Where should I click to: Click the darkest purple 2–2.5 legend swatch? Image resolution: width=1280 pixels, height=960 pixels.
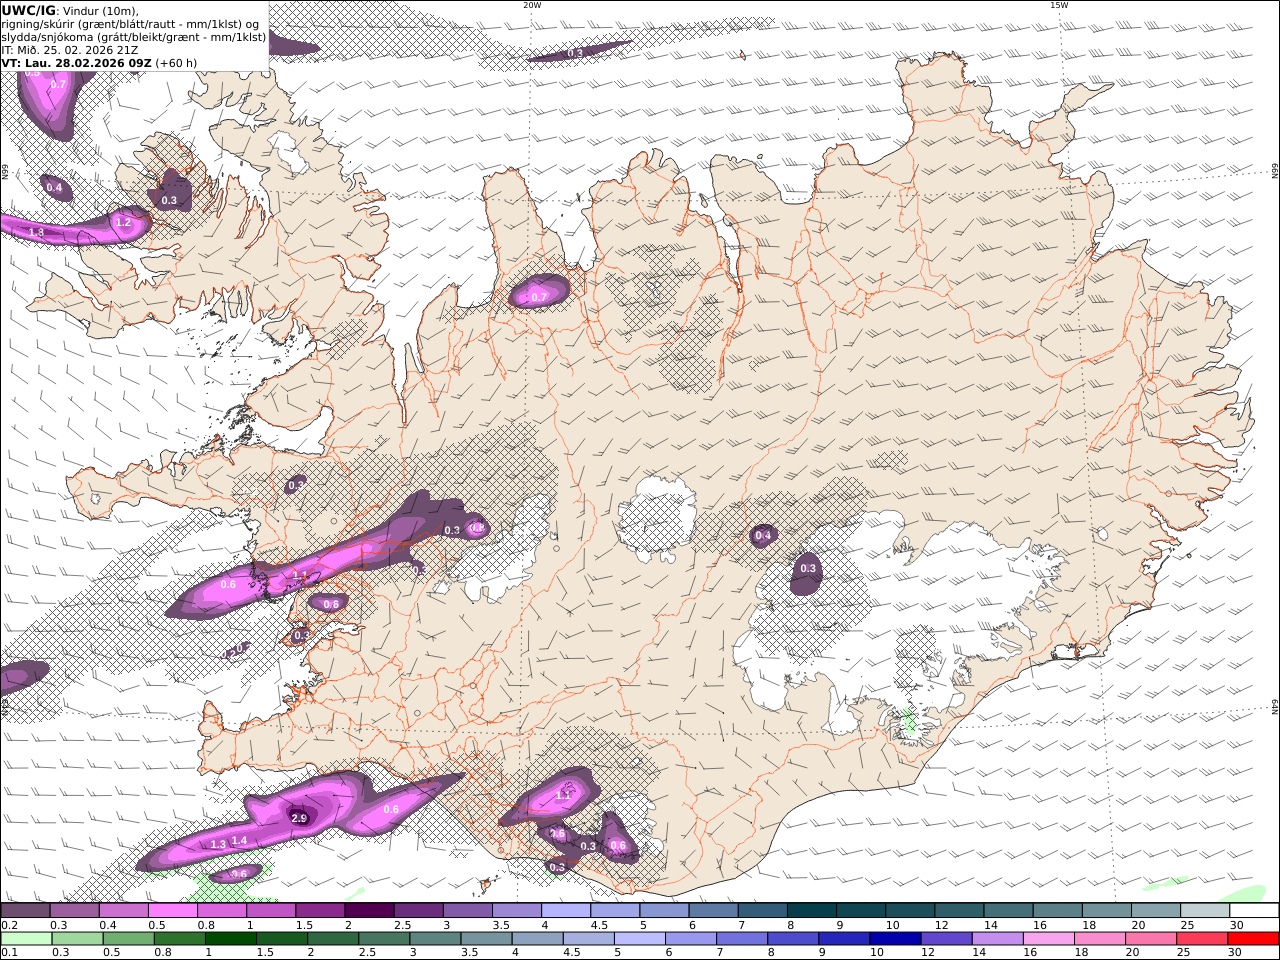point(369,910)
